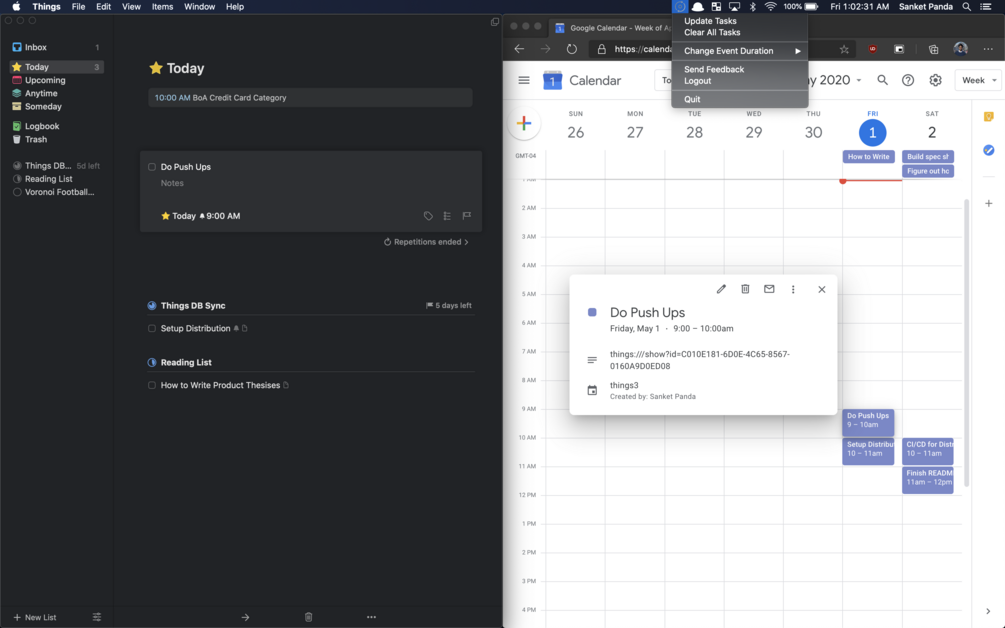Open Google Calendar main menu hamburger
This screenshot has width=1005, height=628.
point(524,81)
